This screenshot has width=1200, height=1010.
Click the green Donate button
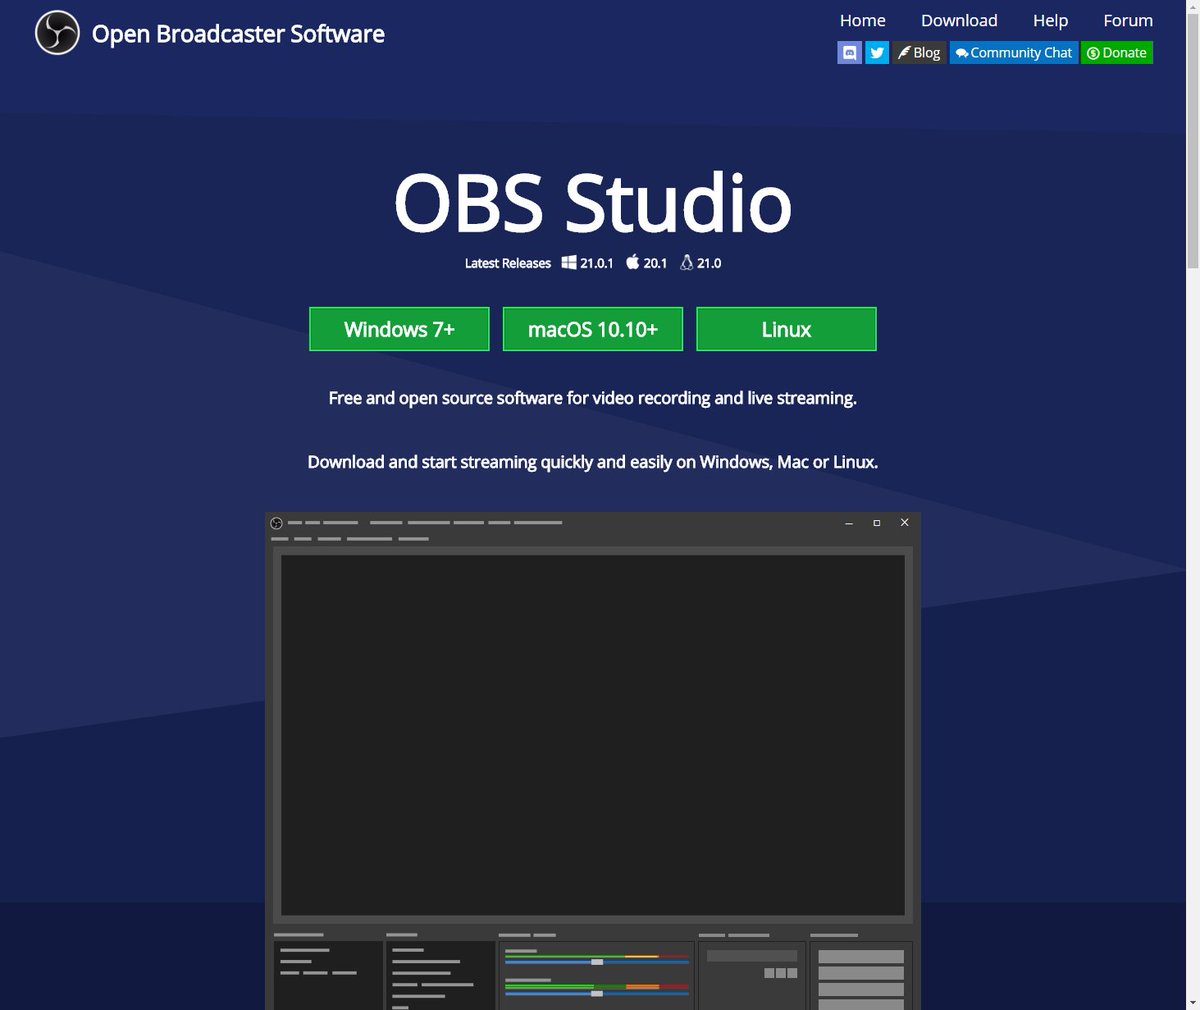point(1117,53)
